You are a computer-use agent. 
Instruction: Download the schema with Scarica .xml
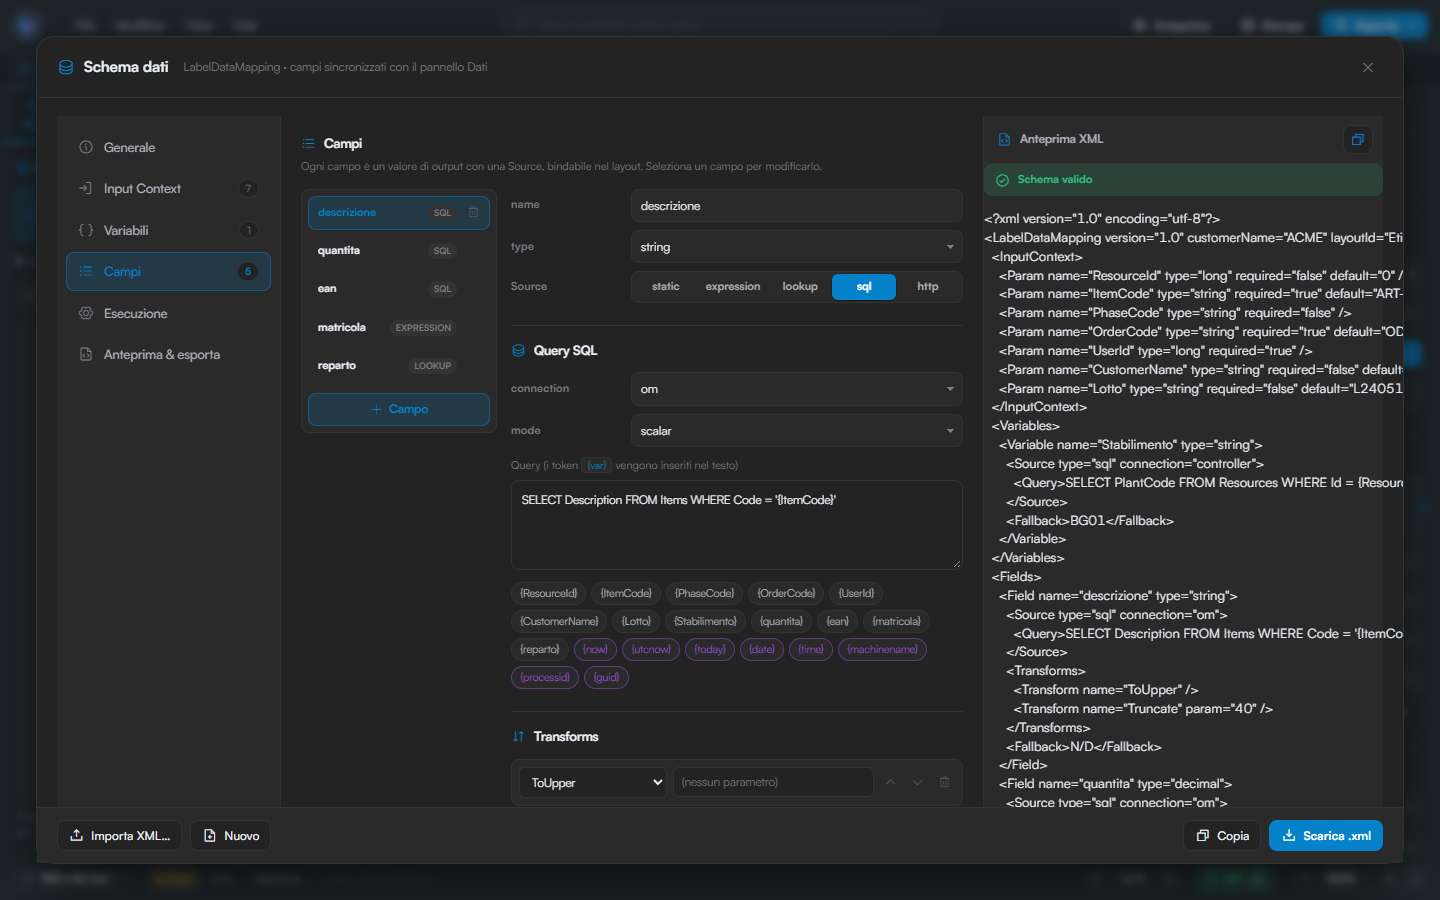[1326, 836]
